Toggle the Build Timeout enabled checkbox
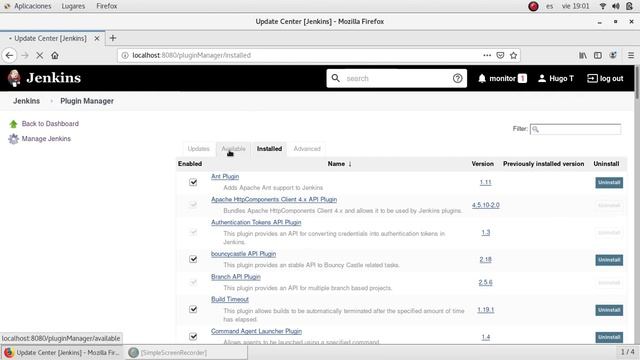Screen dimensions: 640x360 point(193,309)
